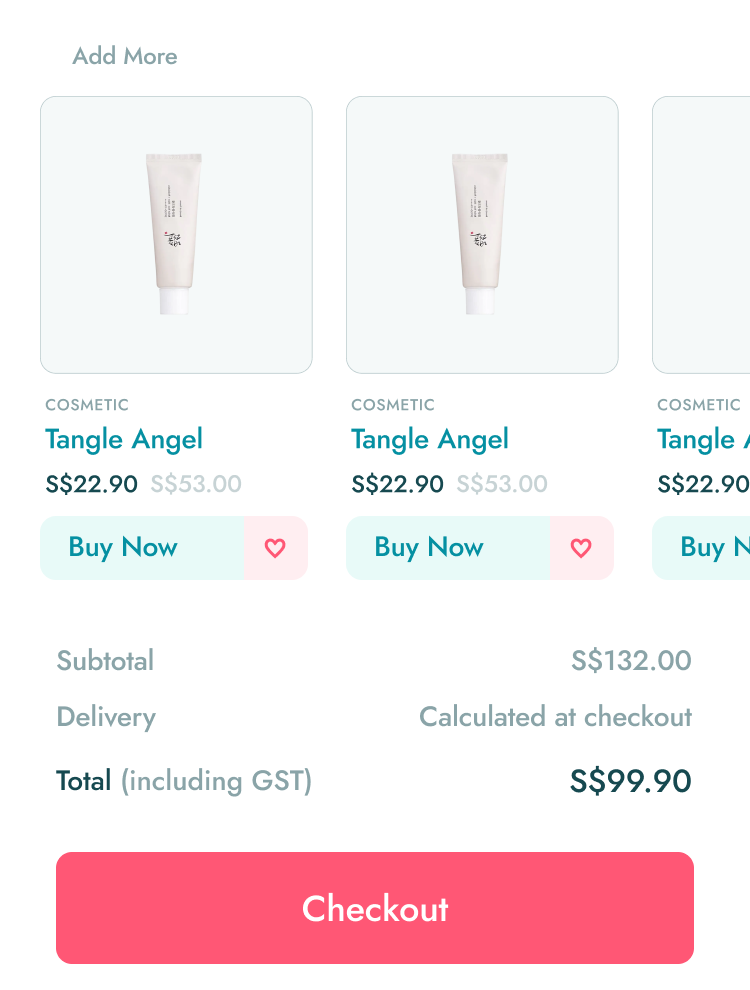Click the S$99.90 total amount

point(630,781)
